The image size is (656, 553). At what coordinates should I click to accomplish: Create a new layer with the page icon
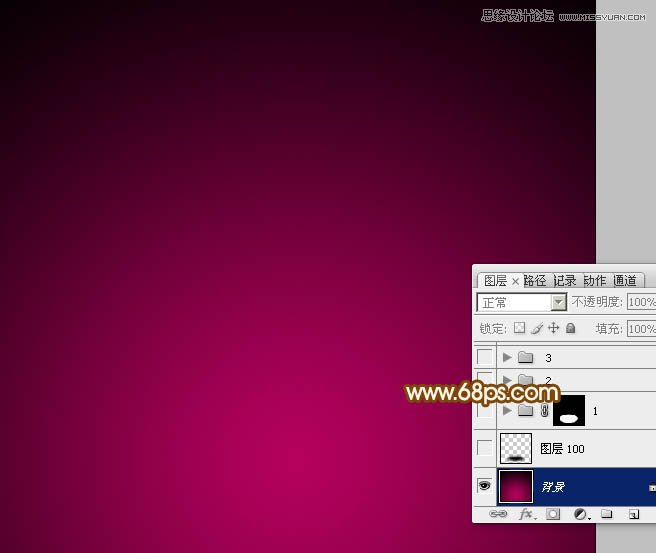tap(634, 514)
